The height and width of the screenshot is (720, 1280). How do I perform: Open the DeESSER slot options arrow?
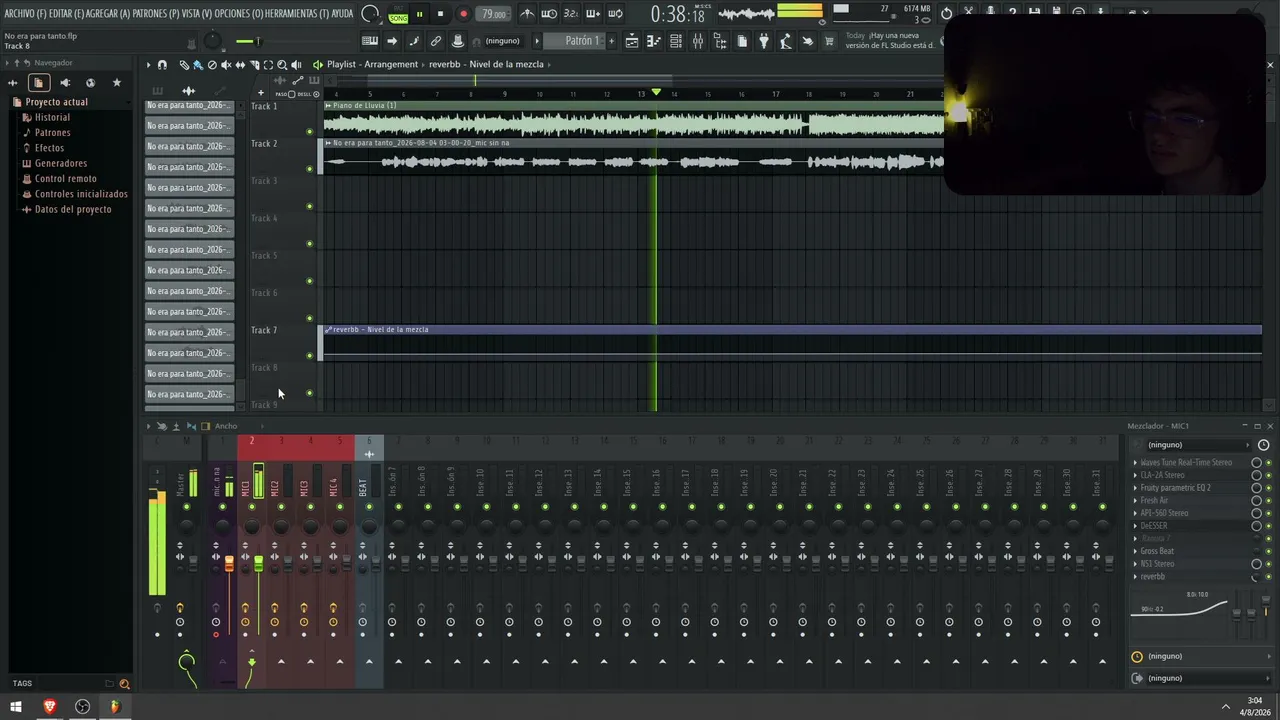tap(1135, 526)
